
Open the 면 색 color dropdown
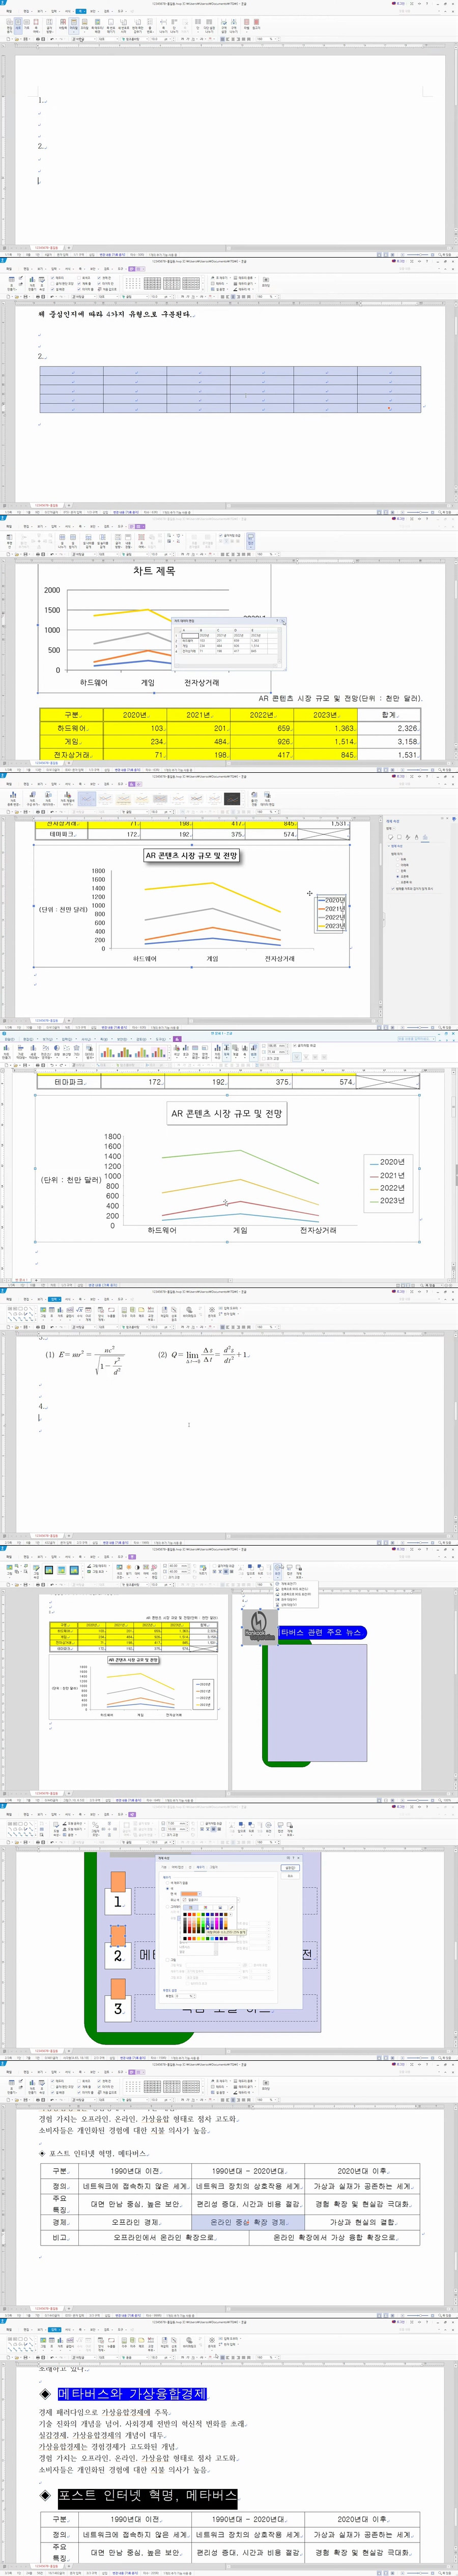(x=200, y=1894)
